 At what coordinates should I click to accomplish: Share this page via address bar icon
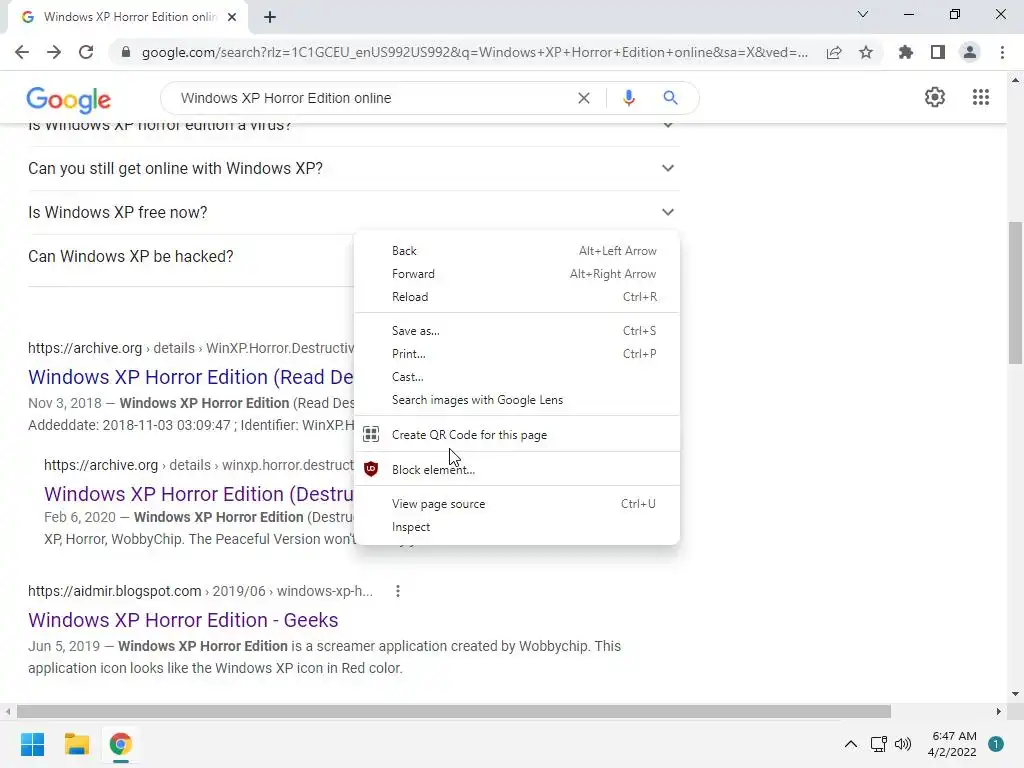[834, 52]
